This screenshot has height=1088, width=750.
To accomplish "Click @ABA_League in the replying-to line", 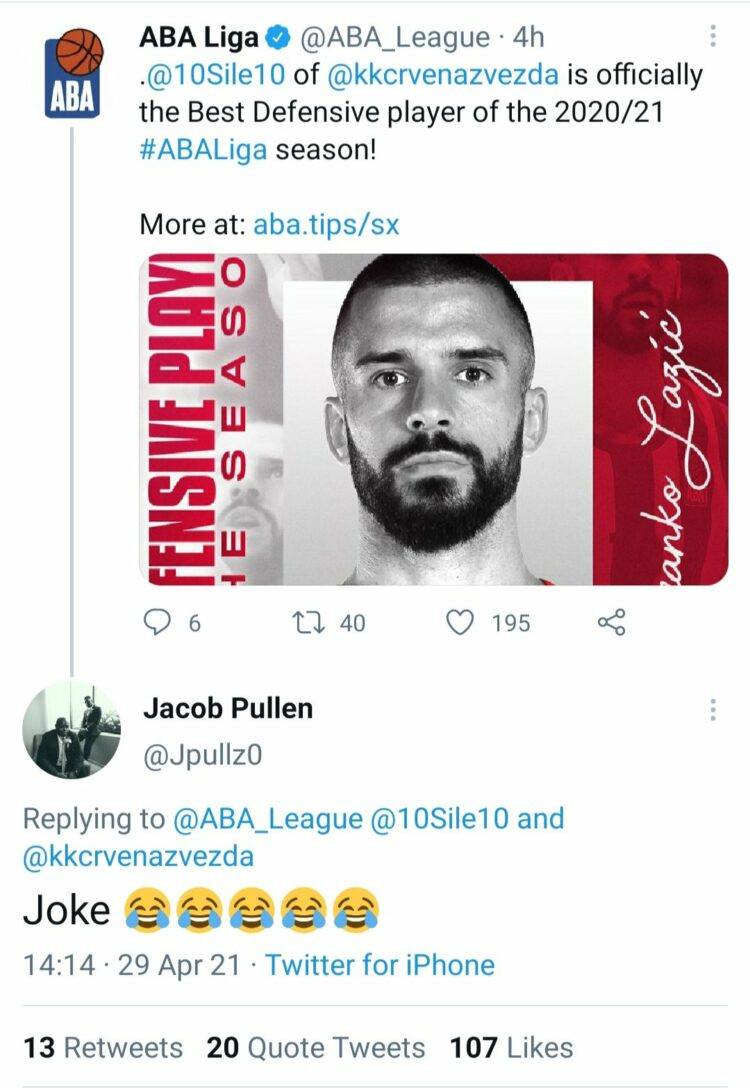I will [268, 819].
